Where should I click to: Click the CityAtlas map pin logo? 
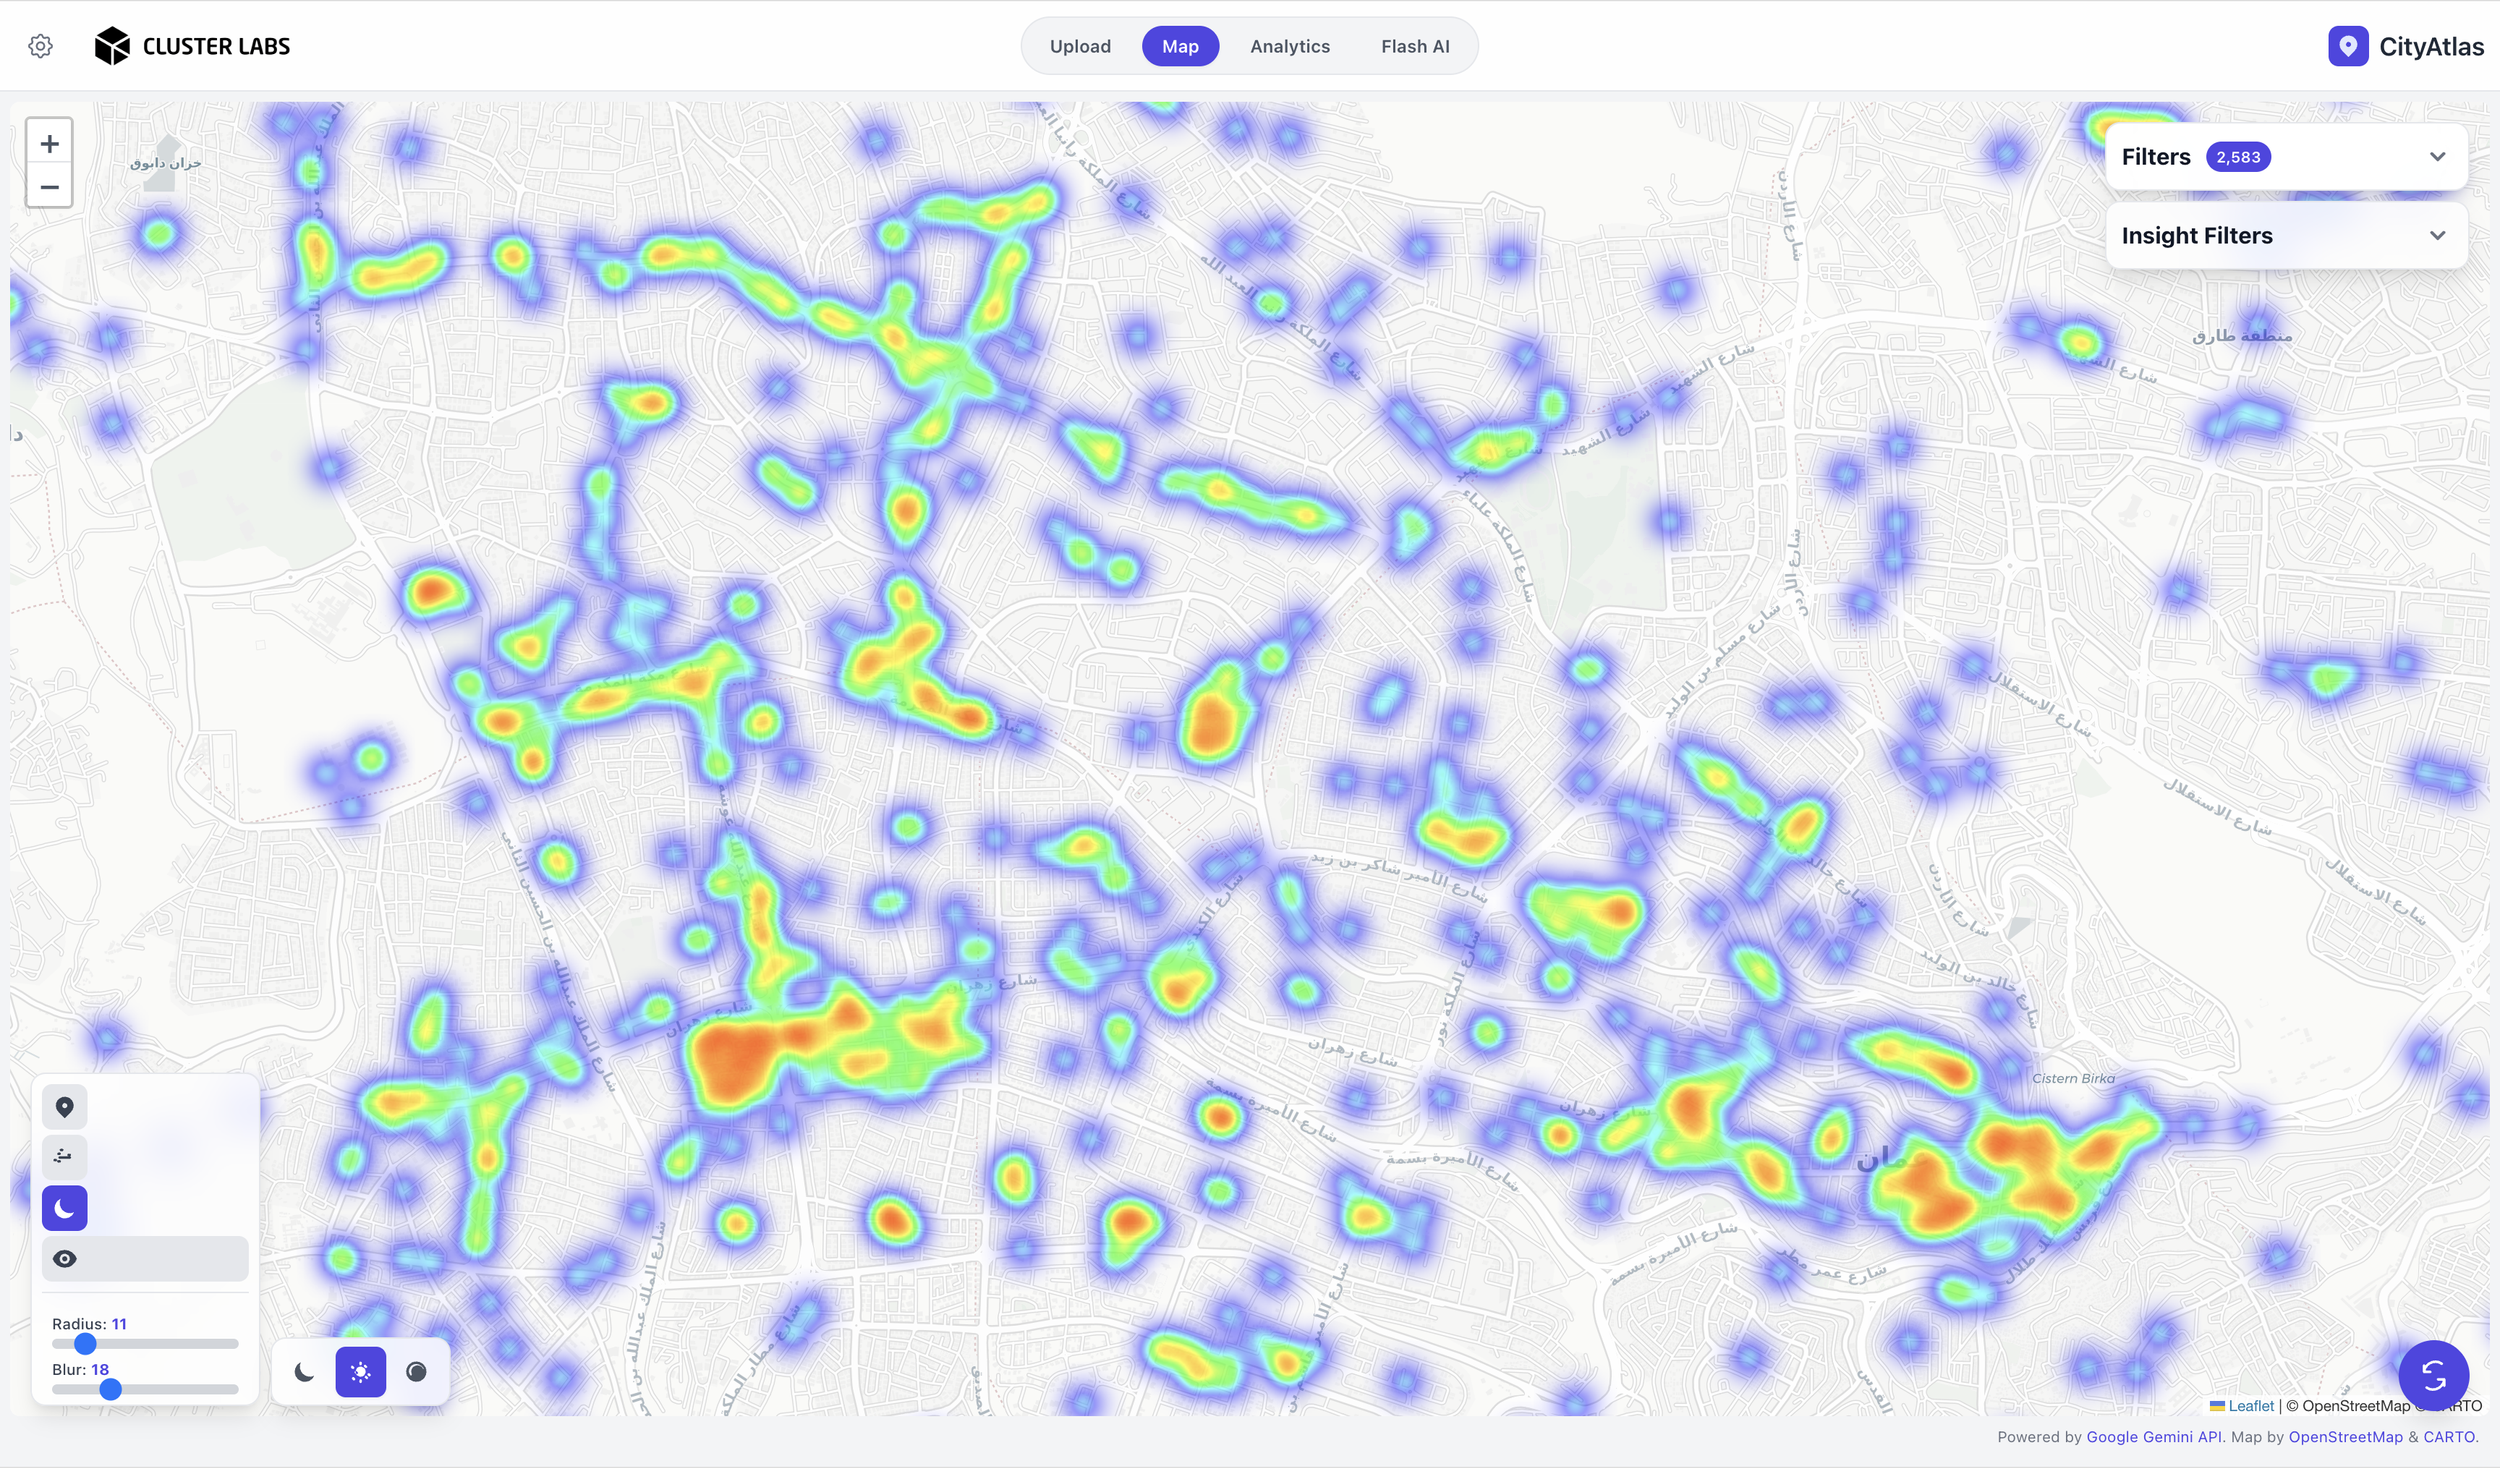2347,46
